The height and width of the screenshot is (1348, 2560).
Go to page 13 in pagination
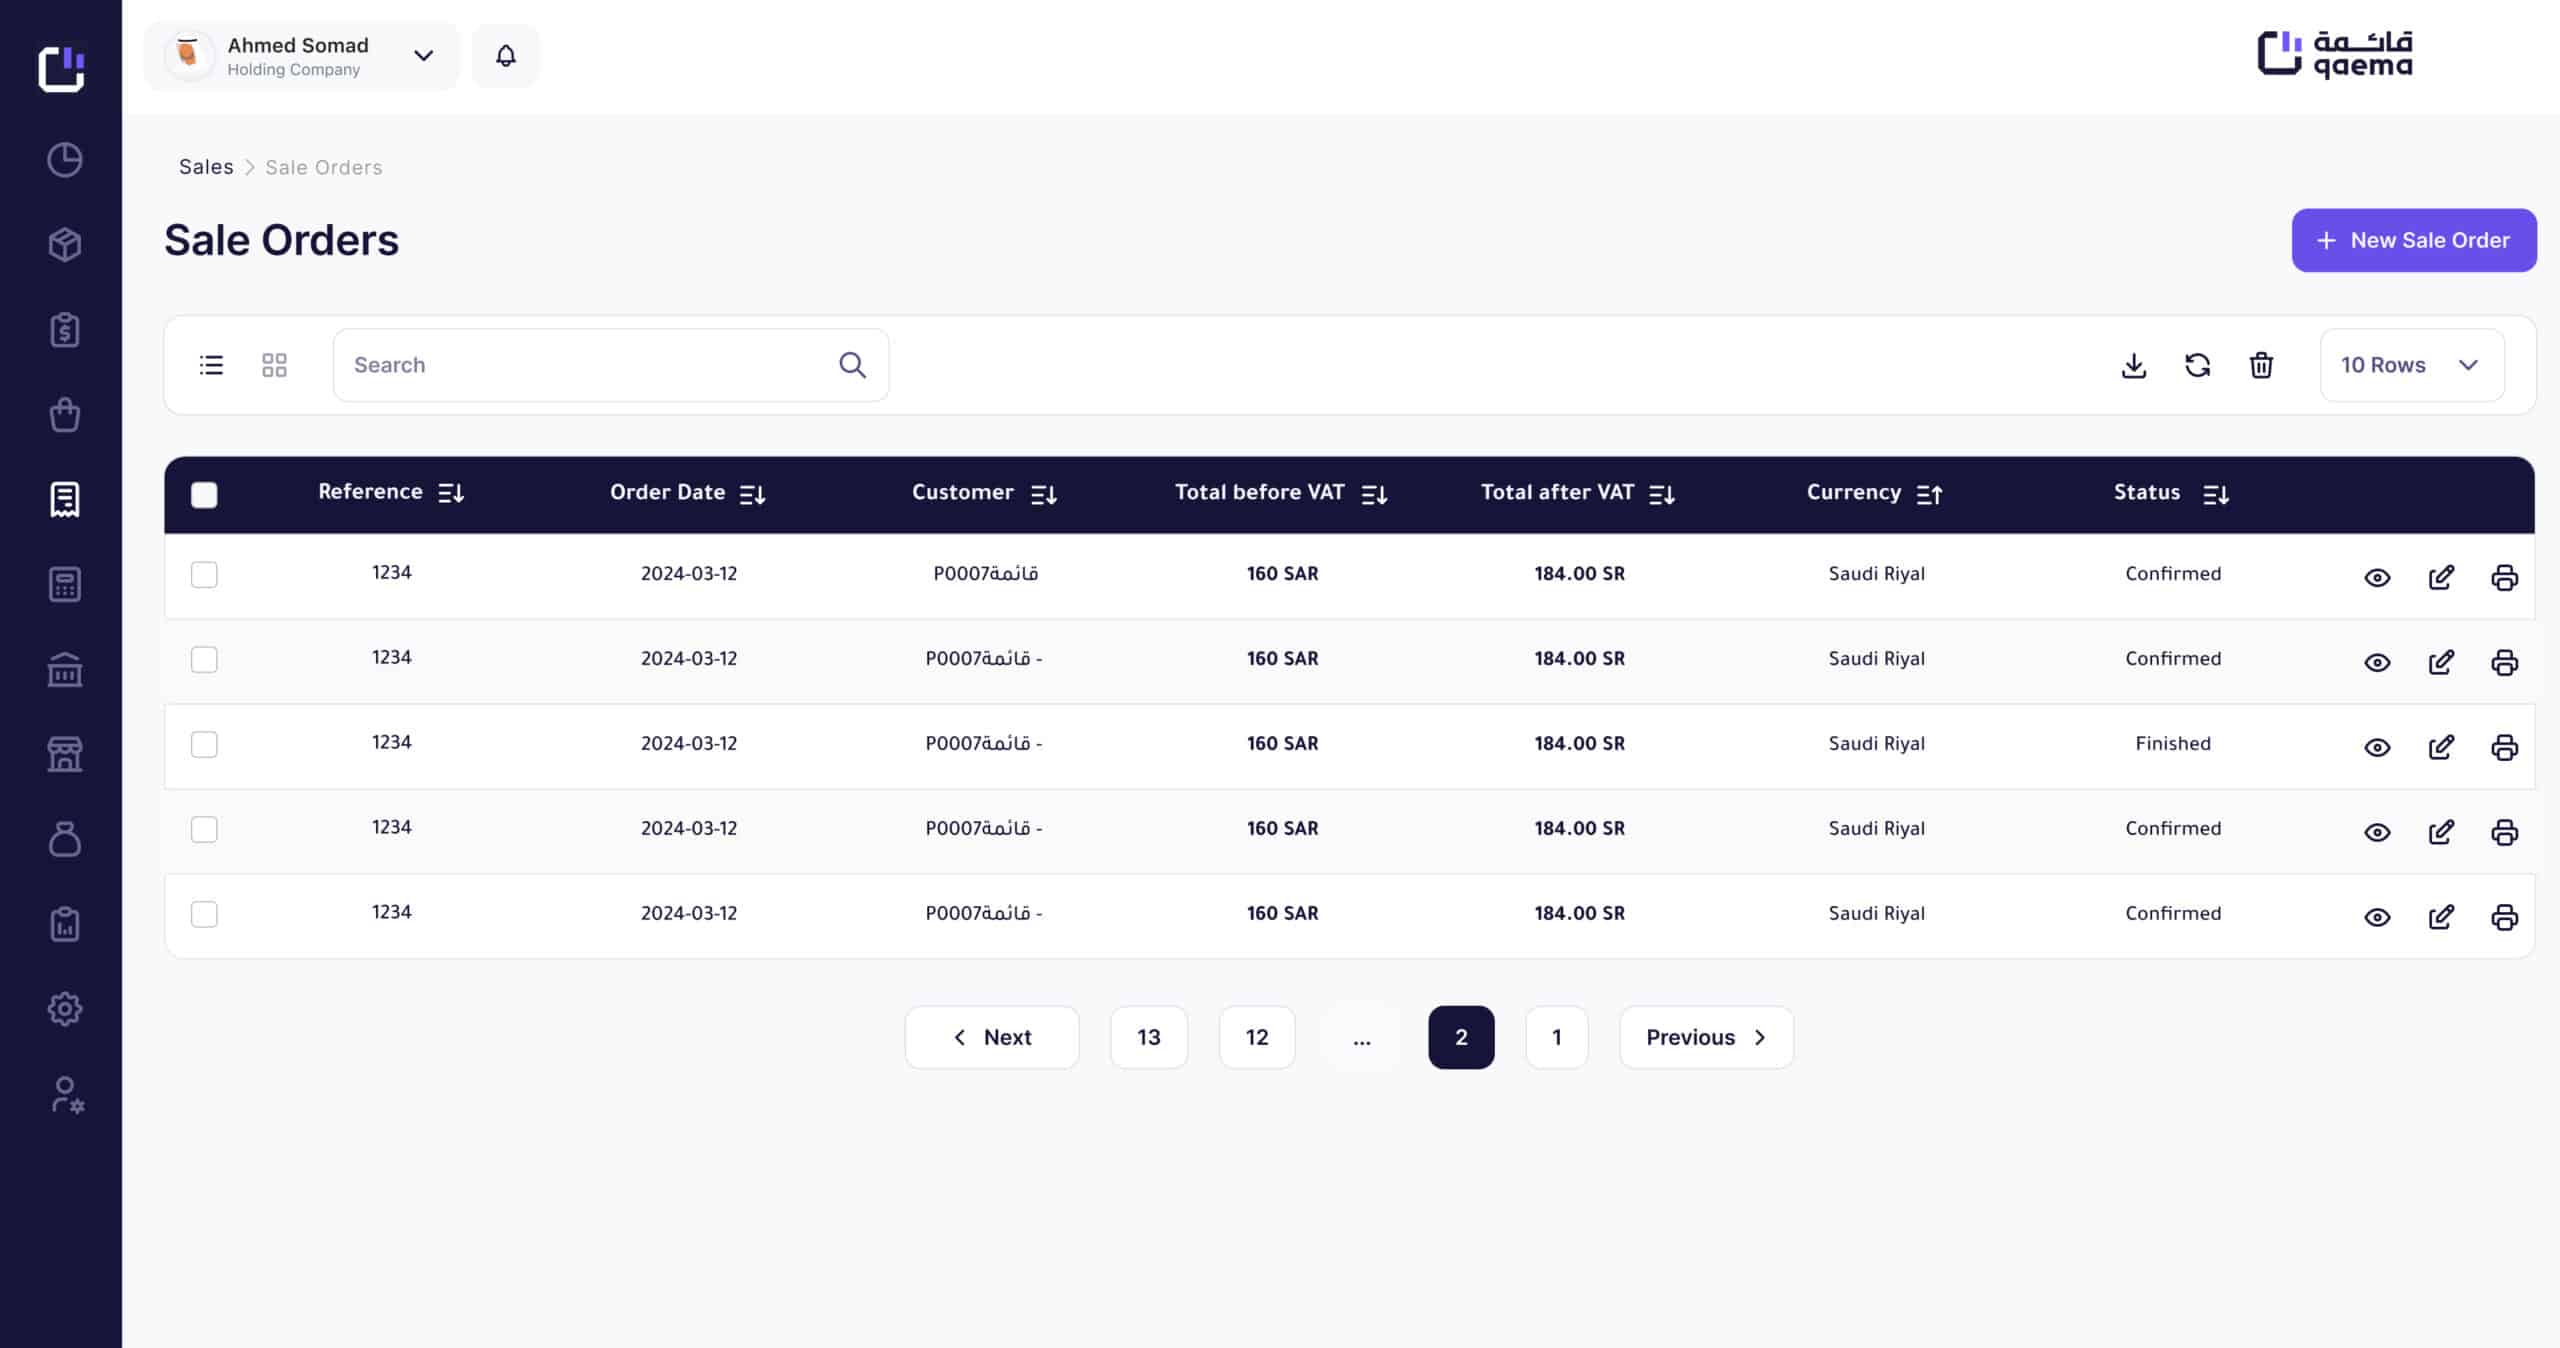(x=1148, y=1037)
